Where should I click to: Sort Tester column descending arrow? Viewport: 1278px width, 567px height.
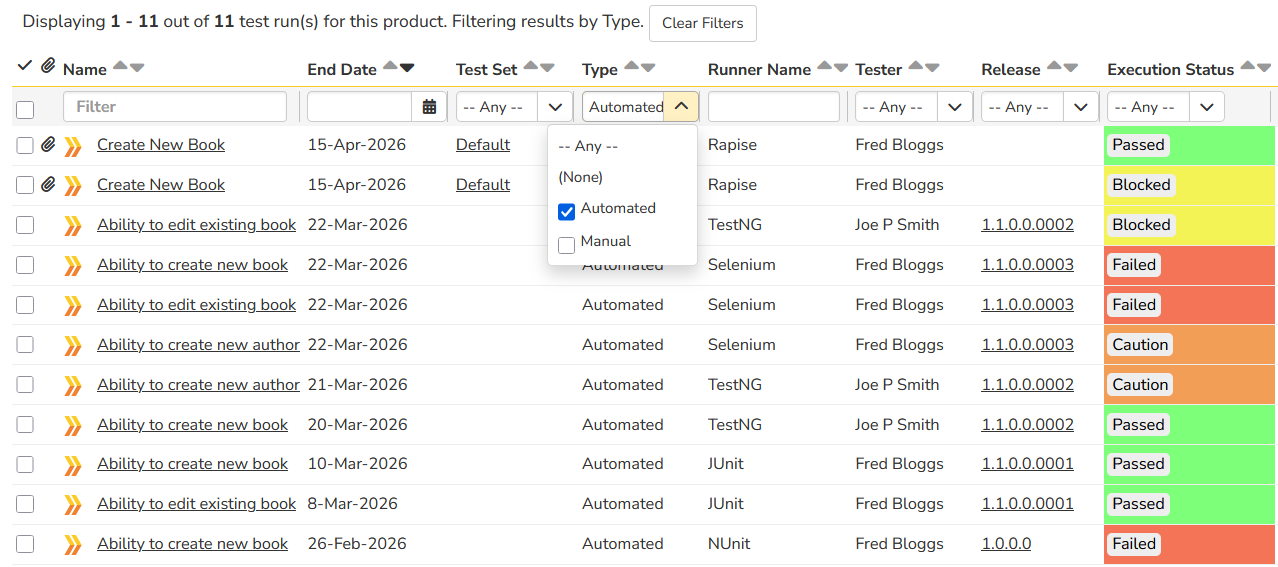click(932, 68)
